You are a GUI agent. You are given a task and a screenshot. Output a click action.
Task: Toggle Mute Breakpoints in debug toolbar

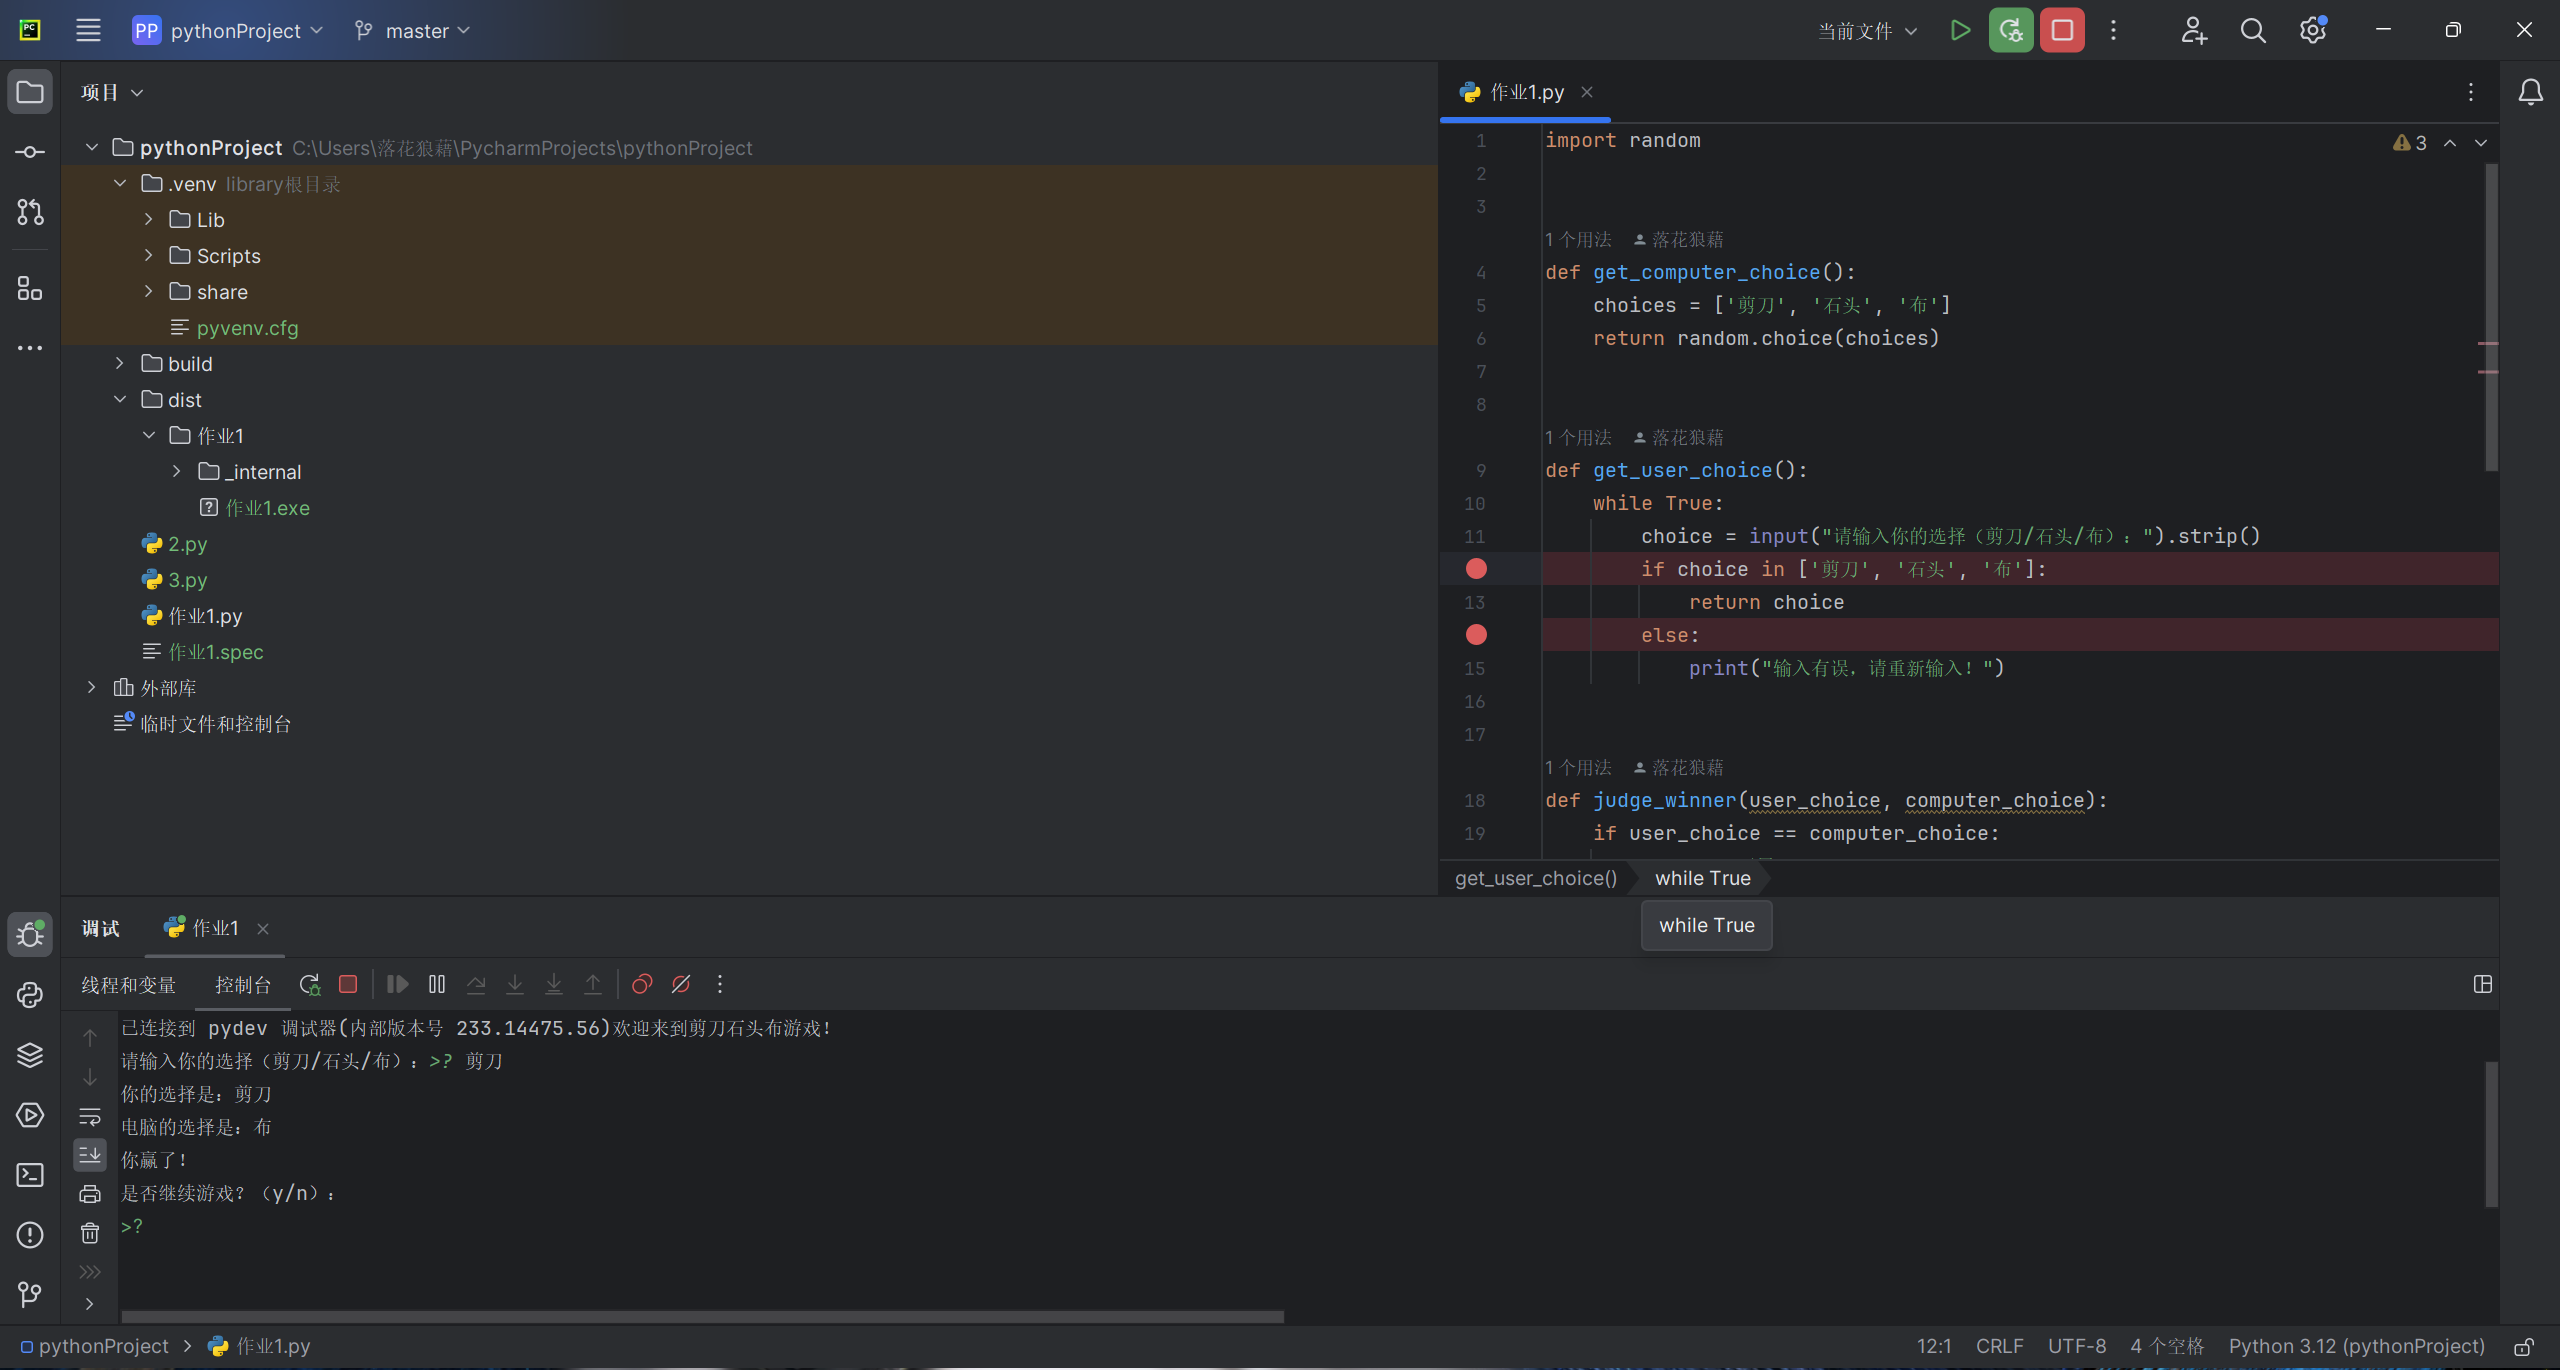pyautogui.click(x=681, y=984)
